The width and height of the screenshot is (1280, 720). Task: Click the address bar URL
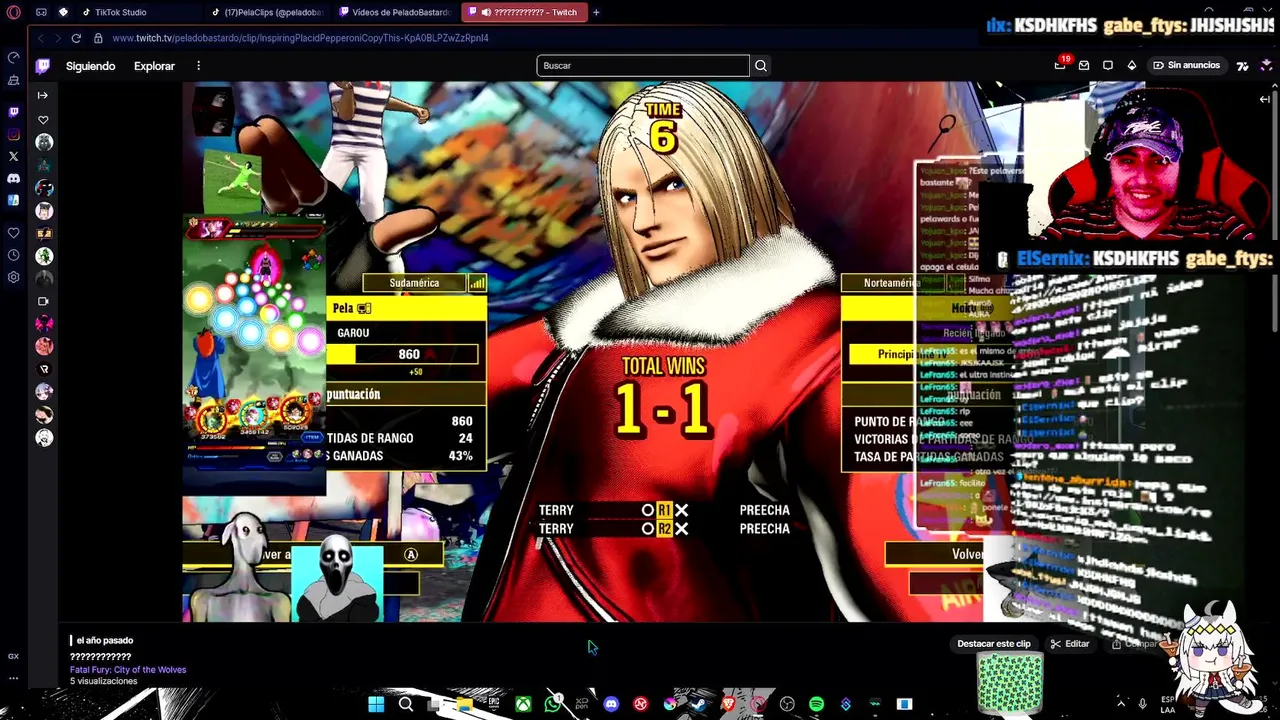pyautogui.click(x=300, y=38)
